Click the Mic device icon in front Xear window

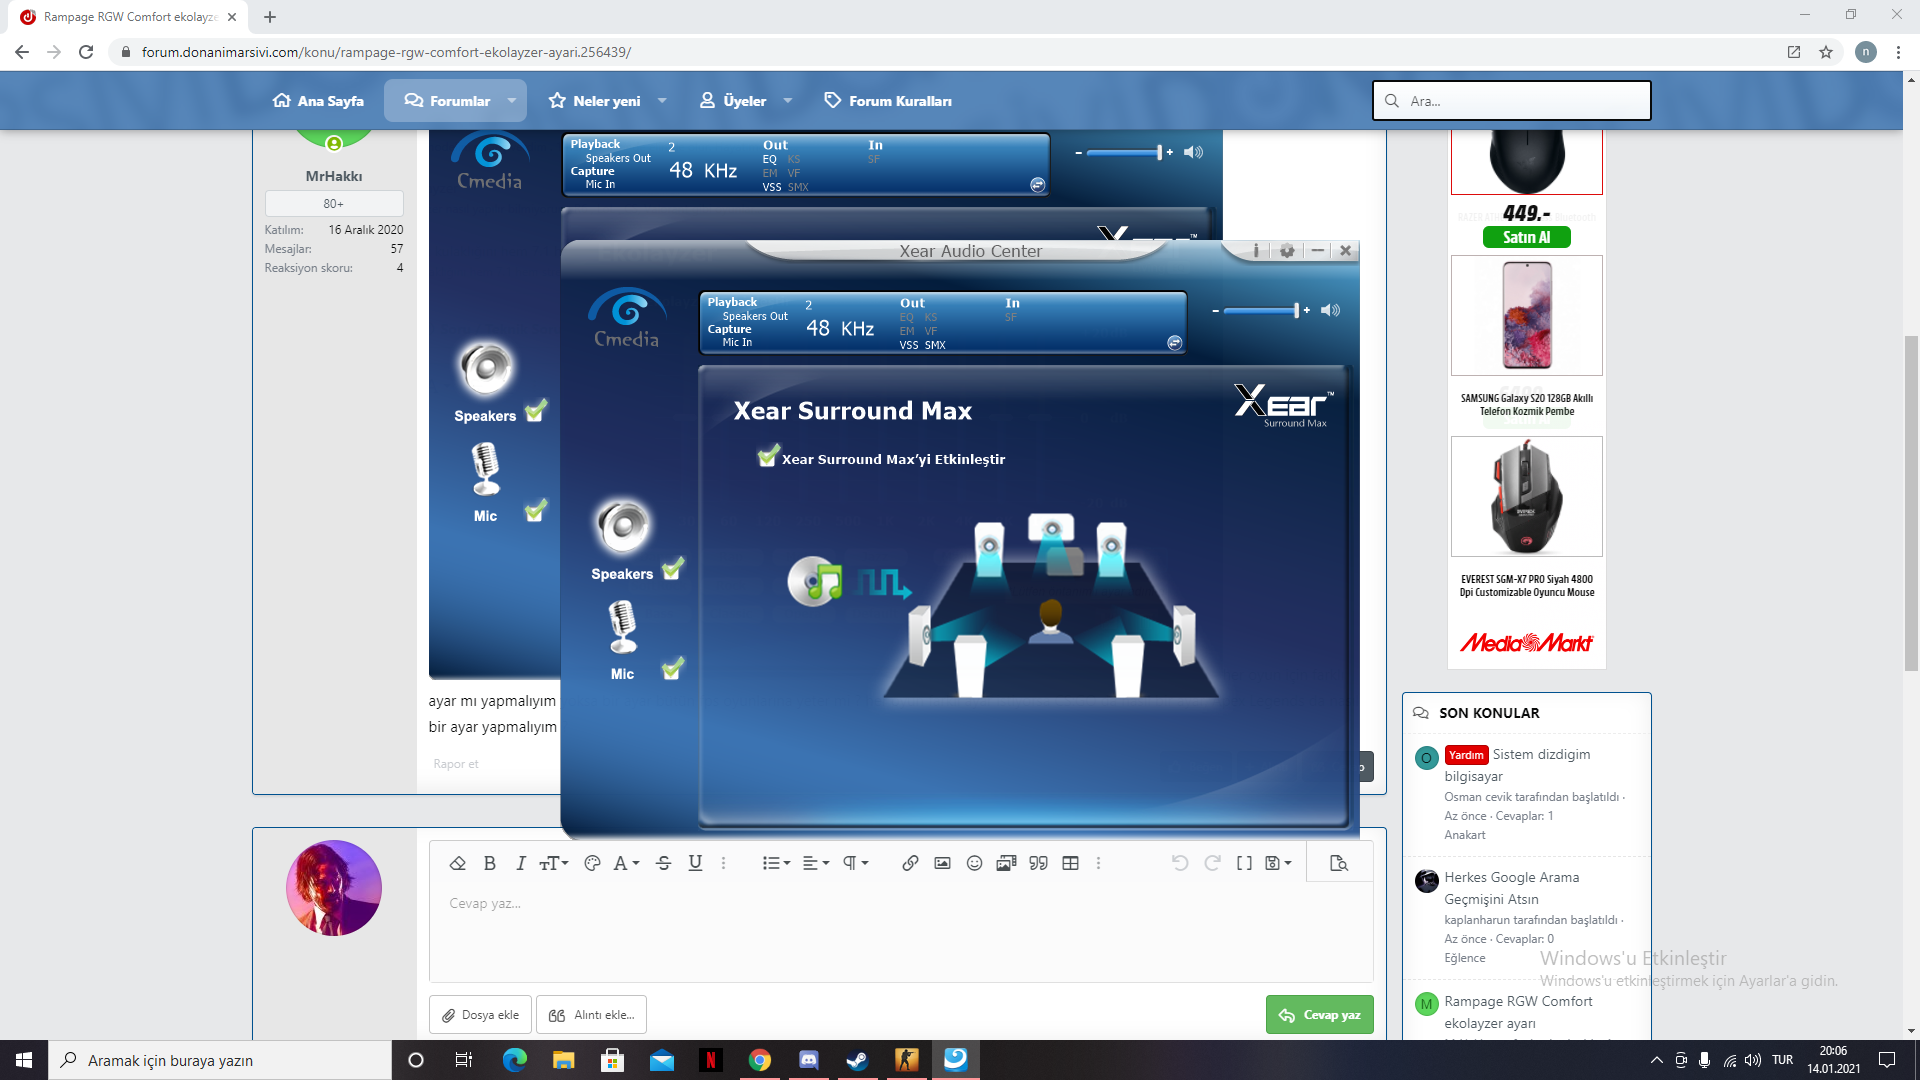coord(622,628)
